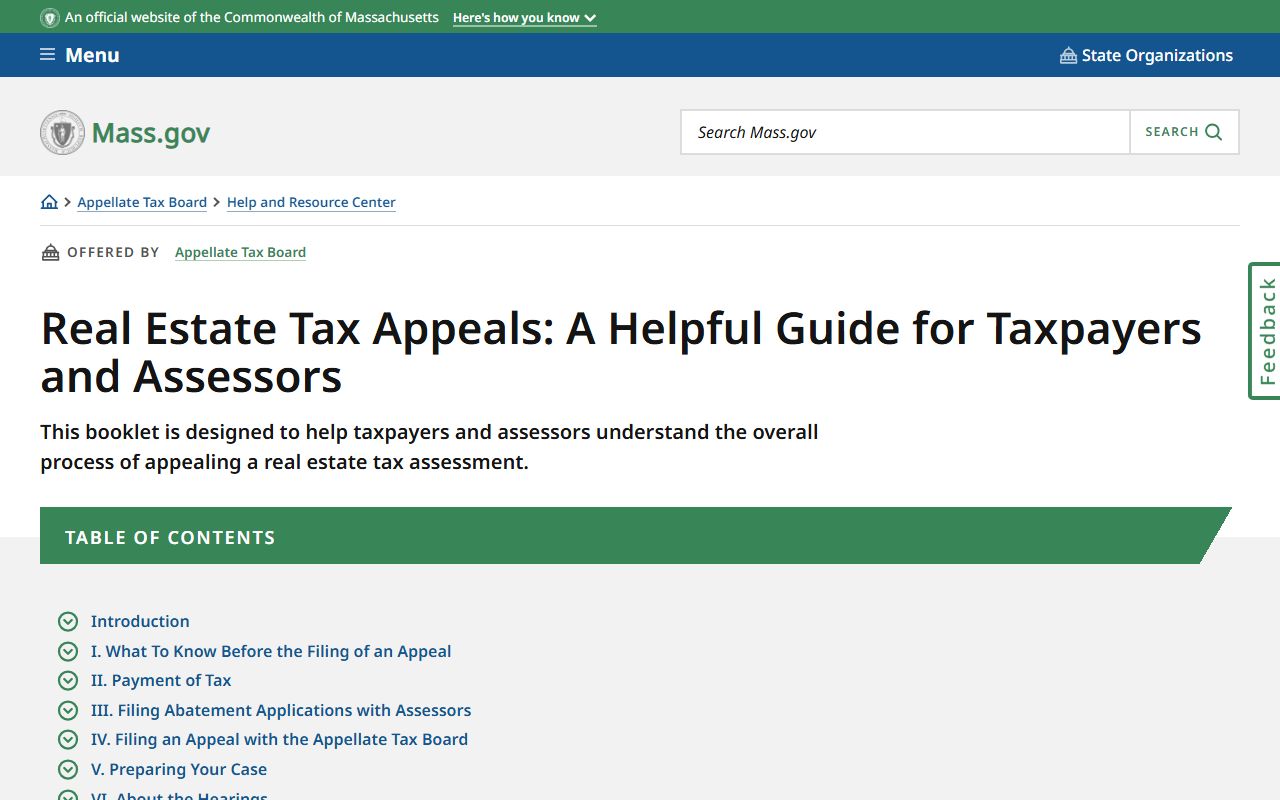Viewport: 1280px width, 800px height.
Task: Expand the "Here's how you know" dropdown
Action: (524, 18)
